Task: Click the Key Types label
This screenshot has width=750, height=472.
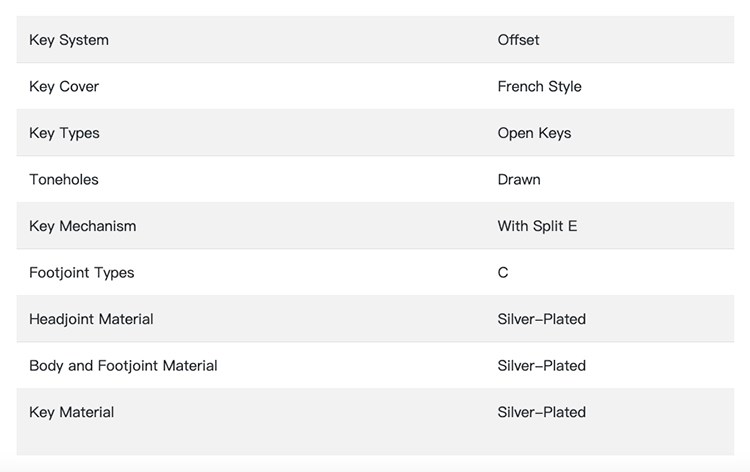Action: tap(64, 133)
